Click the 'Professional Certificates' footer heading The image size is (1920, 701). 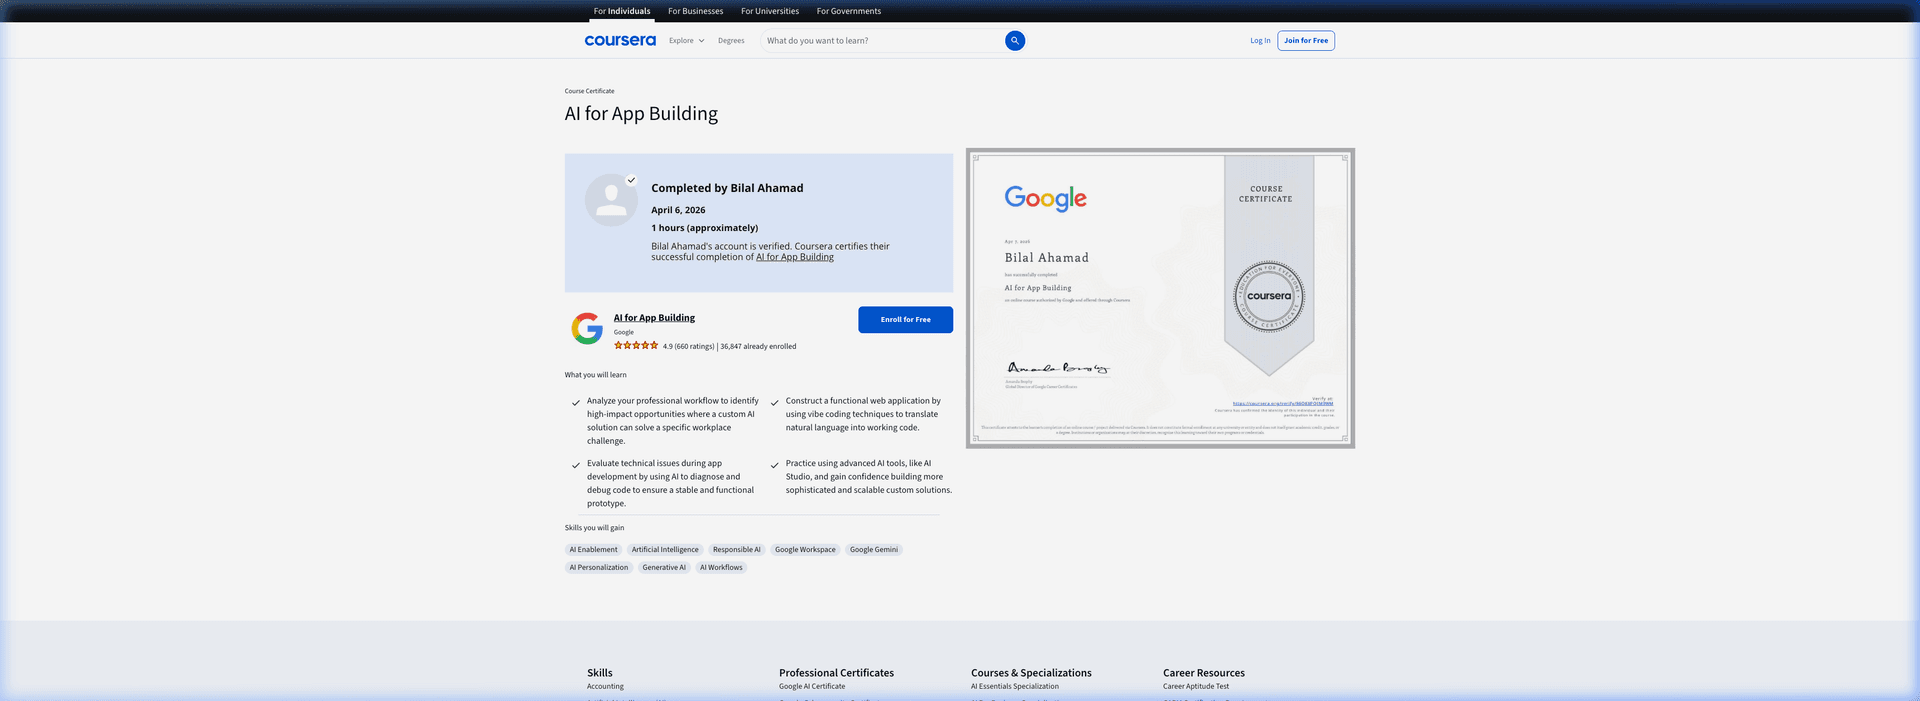[837, 673]
